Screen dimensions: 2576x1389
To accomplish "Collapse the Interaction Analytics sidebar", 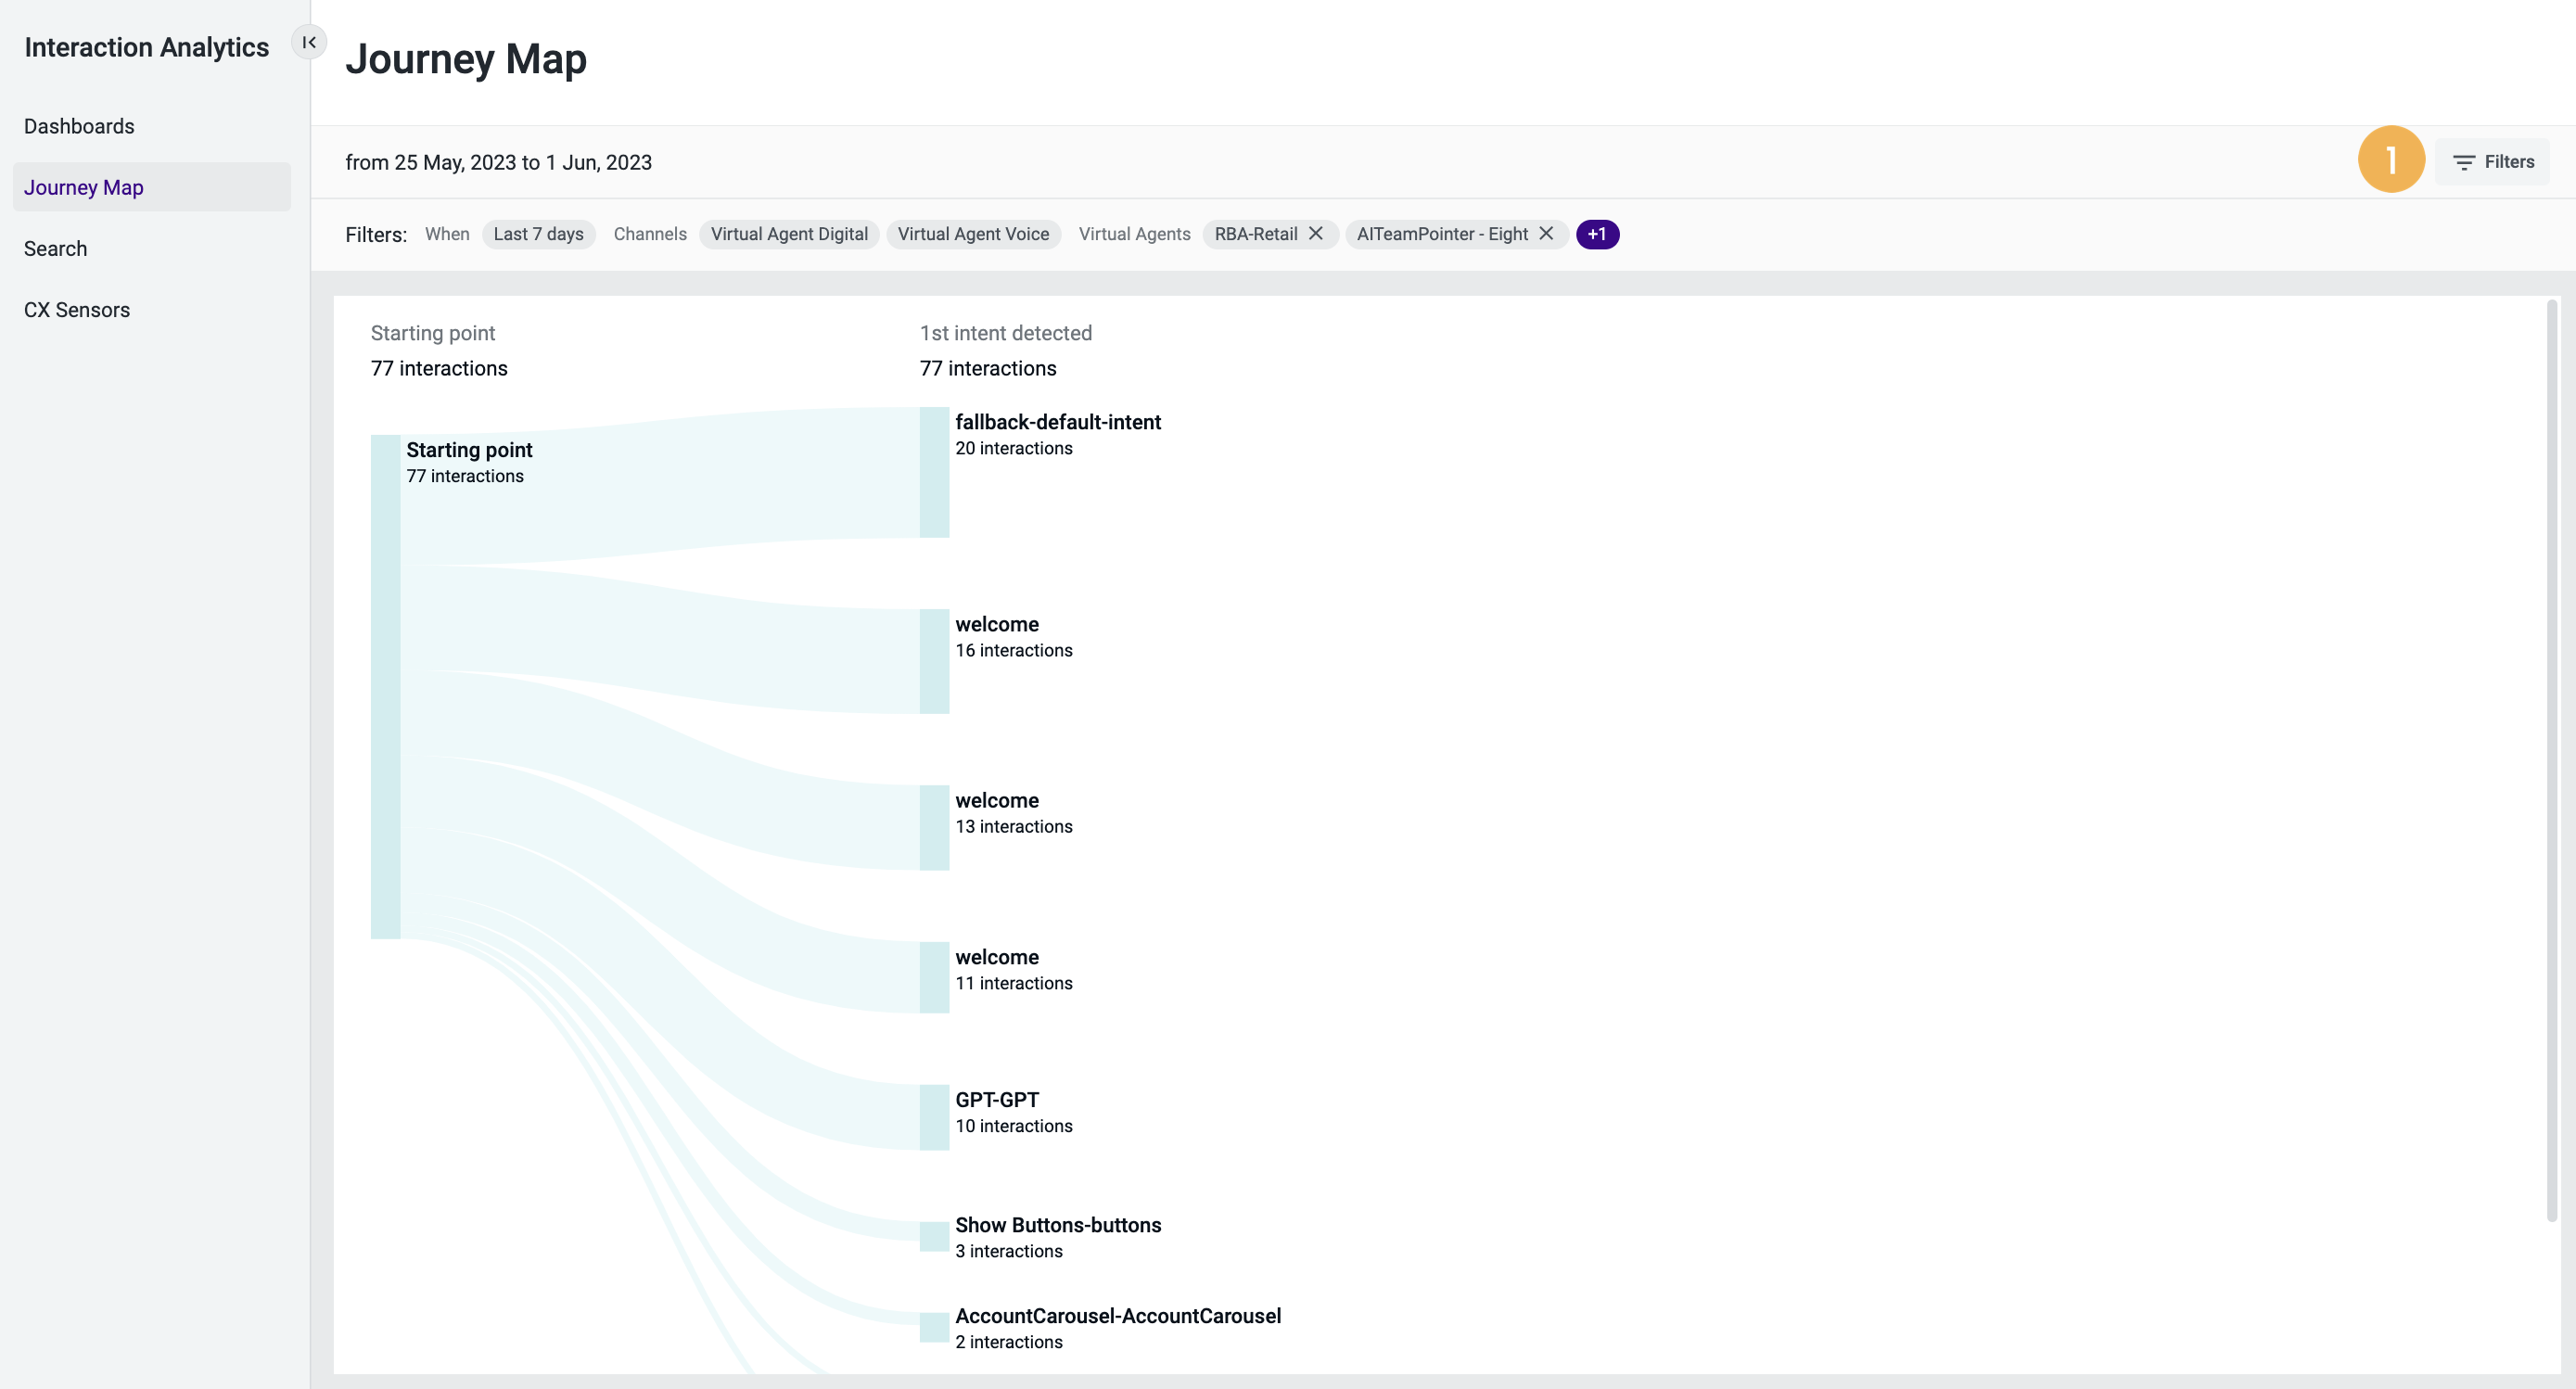I will click(309, 42).
